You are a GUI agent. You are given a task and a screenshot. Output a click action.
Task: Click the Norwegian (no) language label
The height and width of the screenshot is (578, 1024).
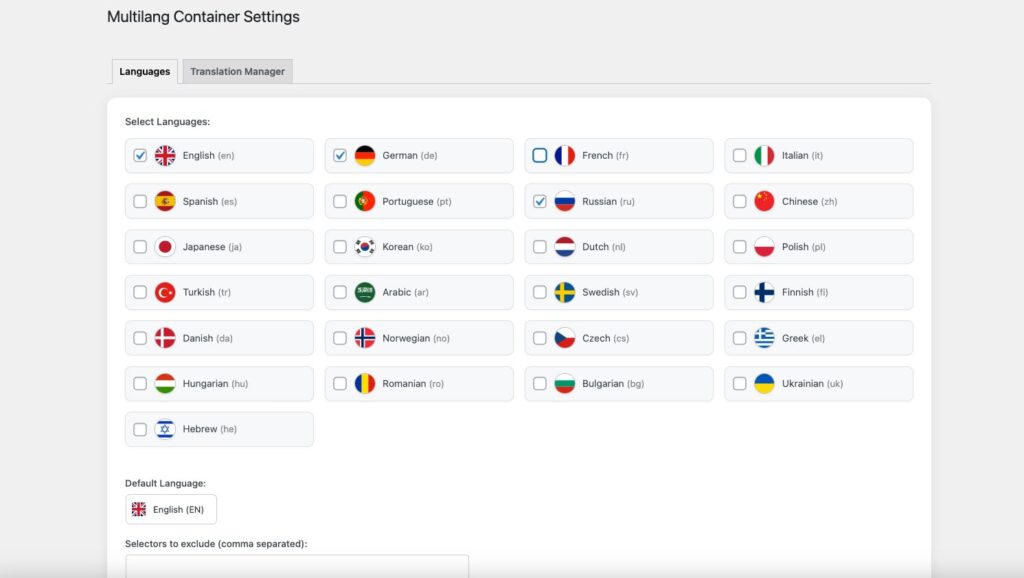point(415,338)
